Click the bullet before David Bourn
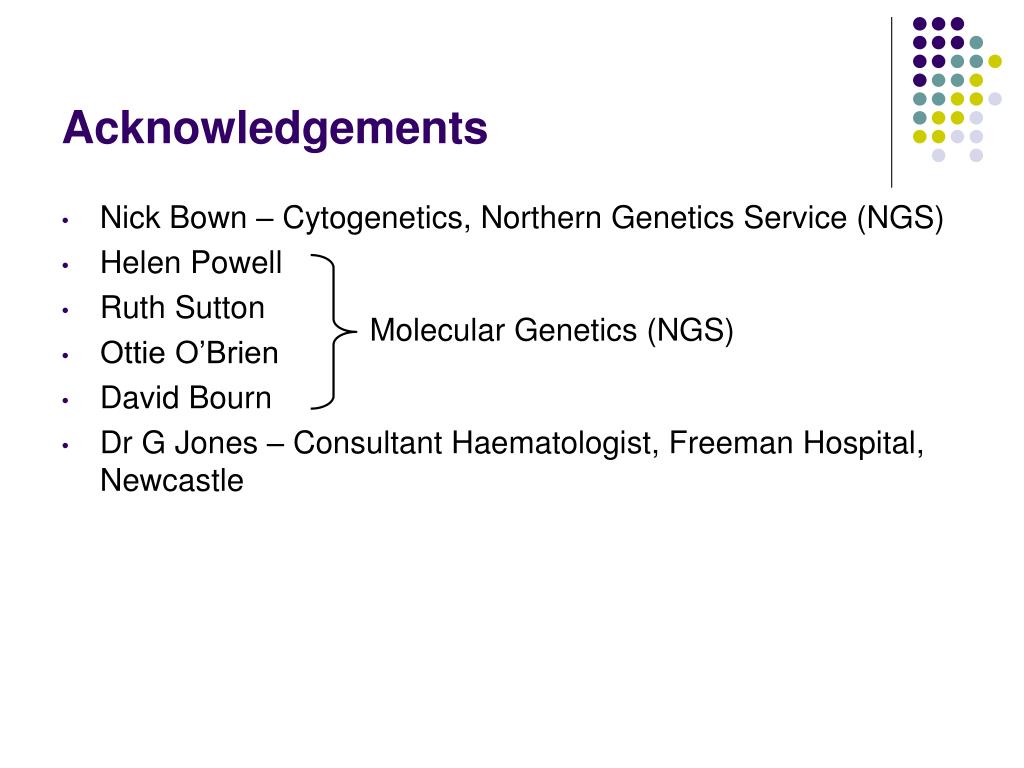 tap(65, 400)
